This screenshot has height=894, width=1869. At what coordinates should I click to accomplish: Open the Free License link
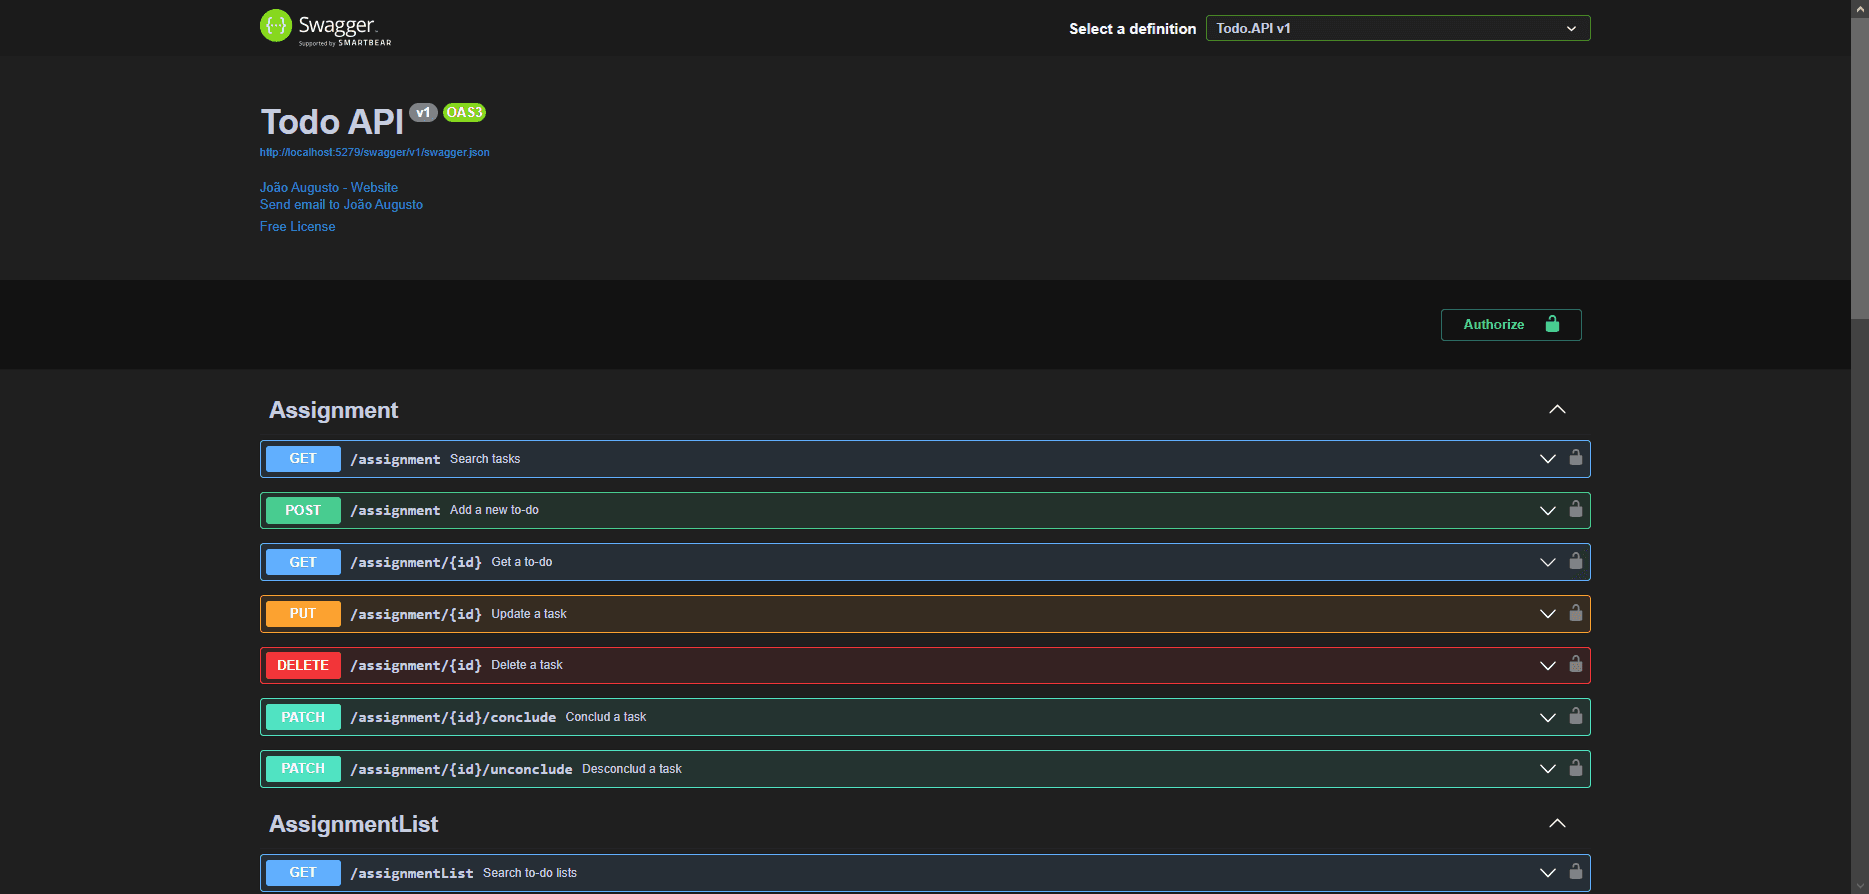point(297,227)
